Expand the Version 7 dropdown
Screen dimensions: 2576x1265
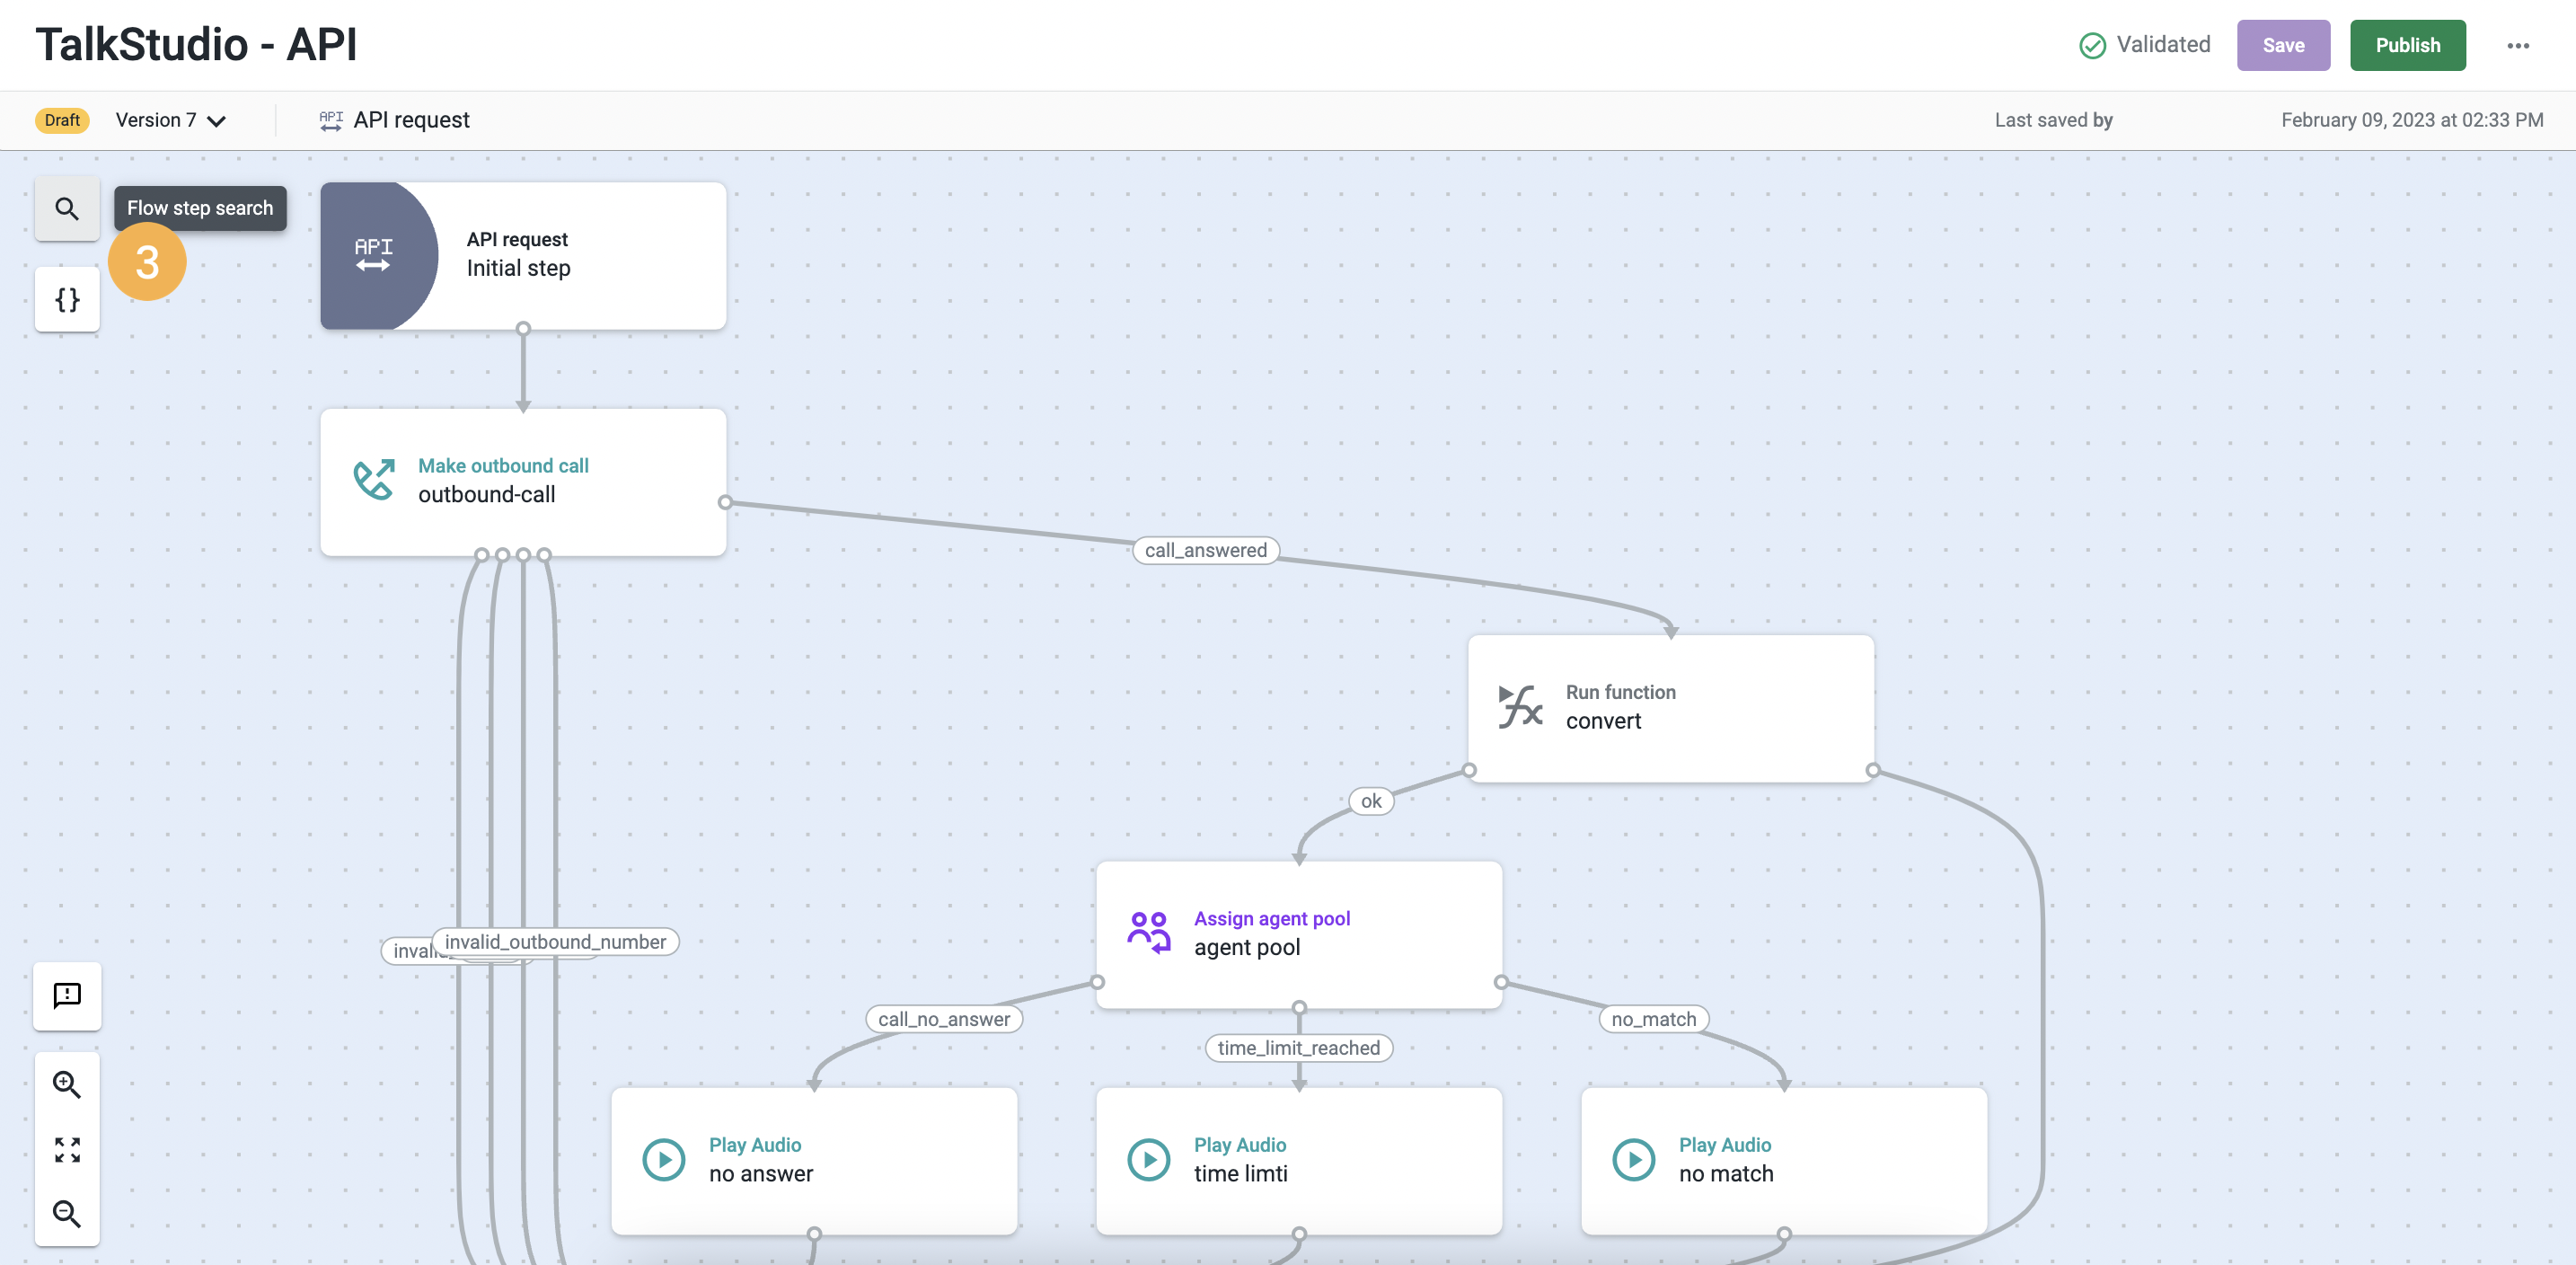tap(171, 120)
